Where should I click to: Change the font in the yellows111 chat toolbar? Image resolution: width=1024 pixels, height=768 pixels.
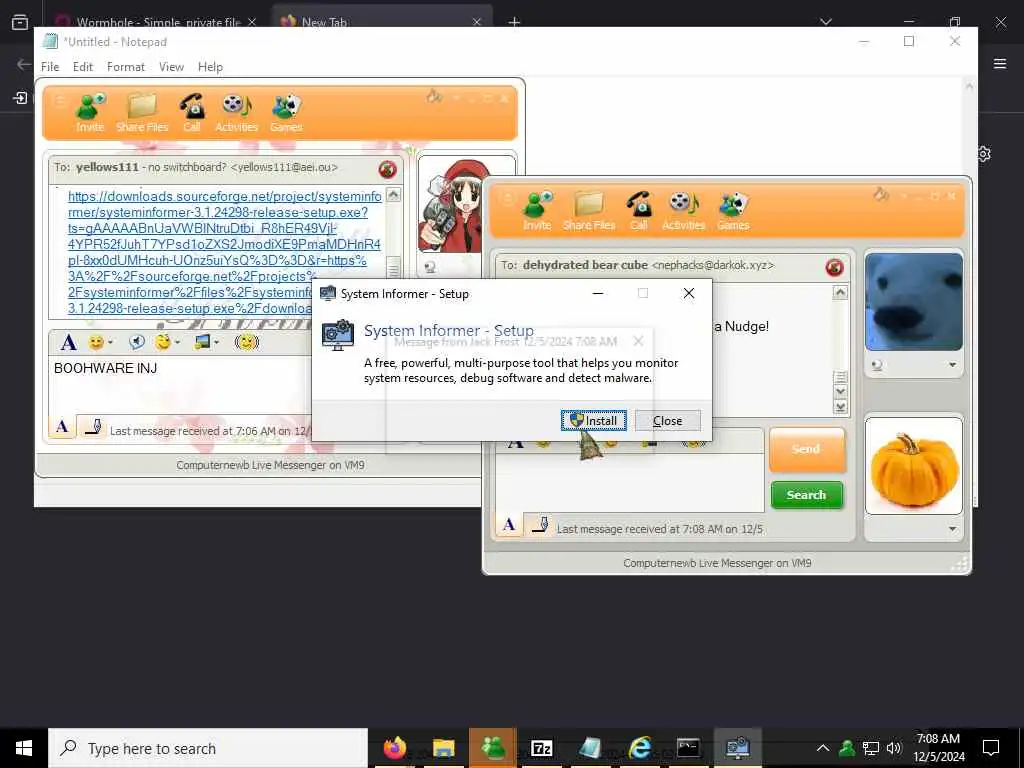tap(69, 342)
